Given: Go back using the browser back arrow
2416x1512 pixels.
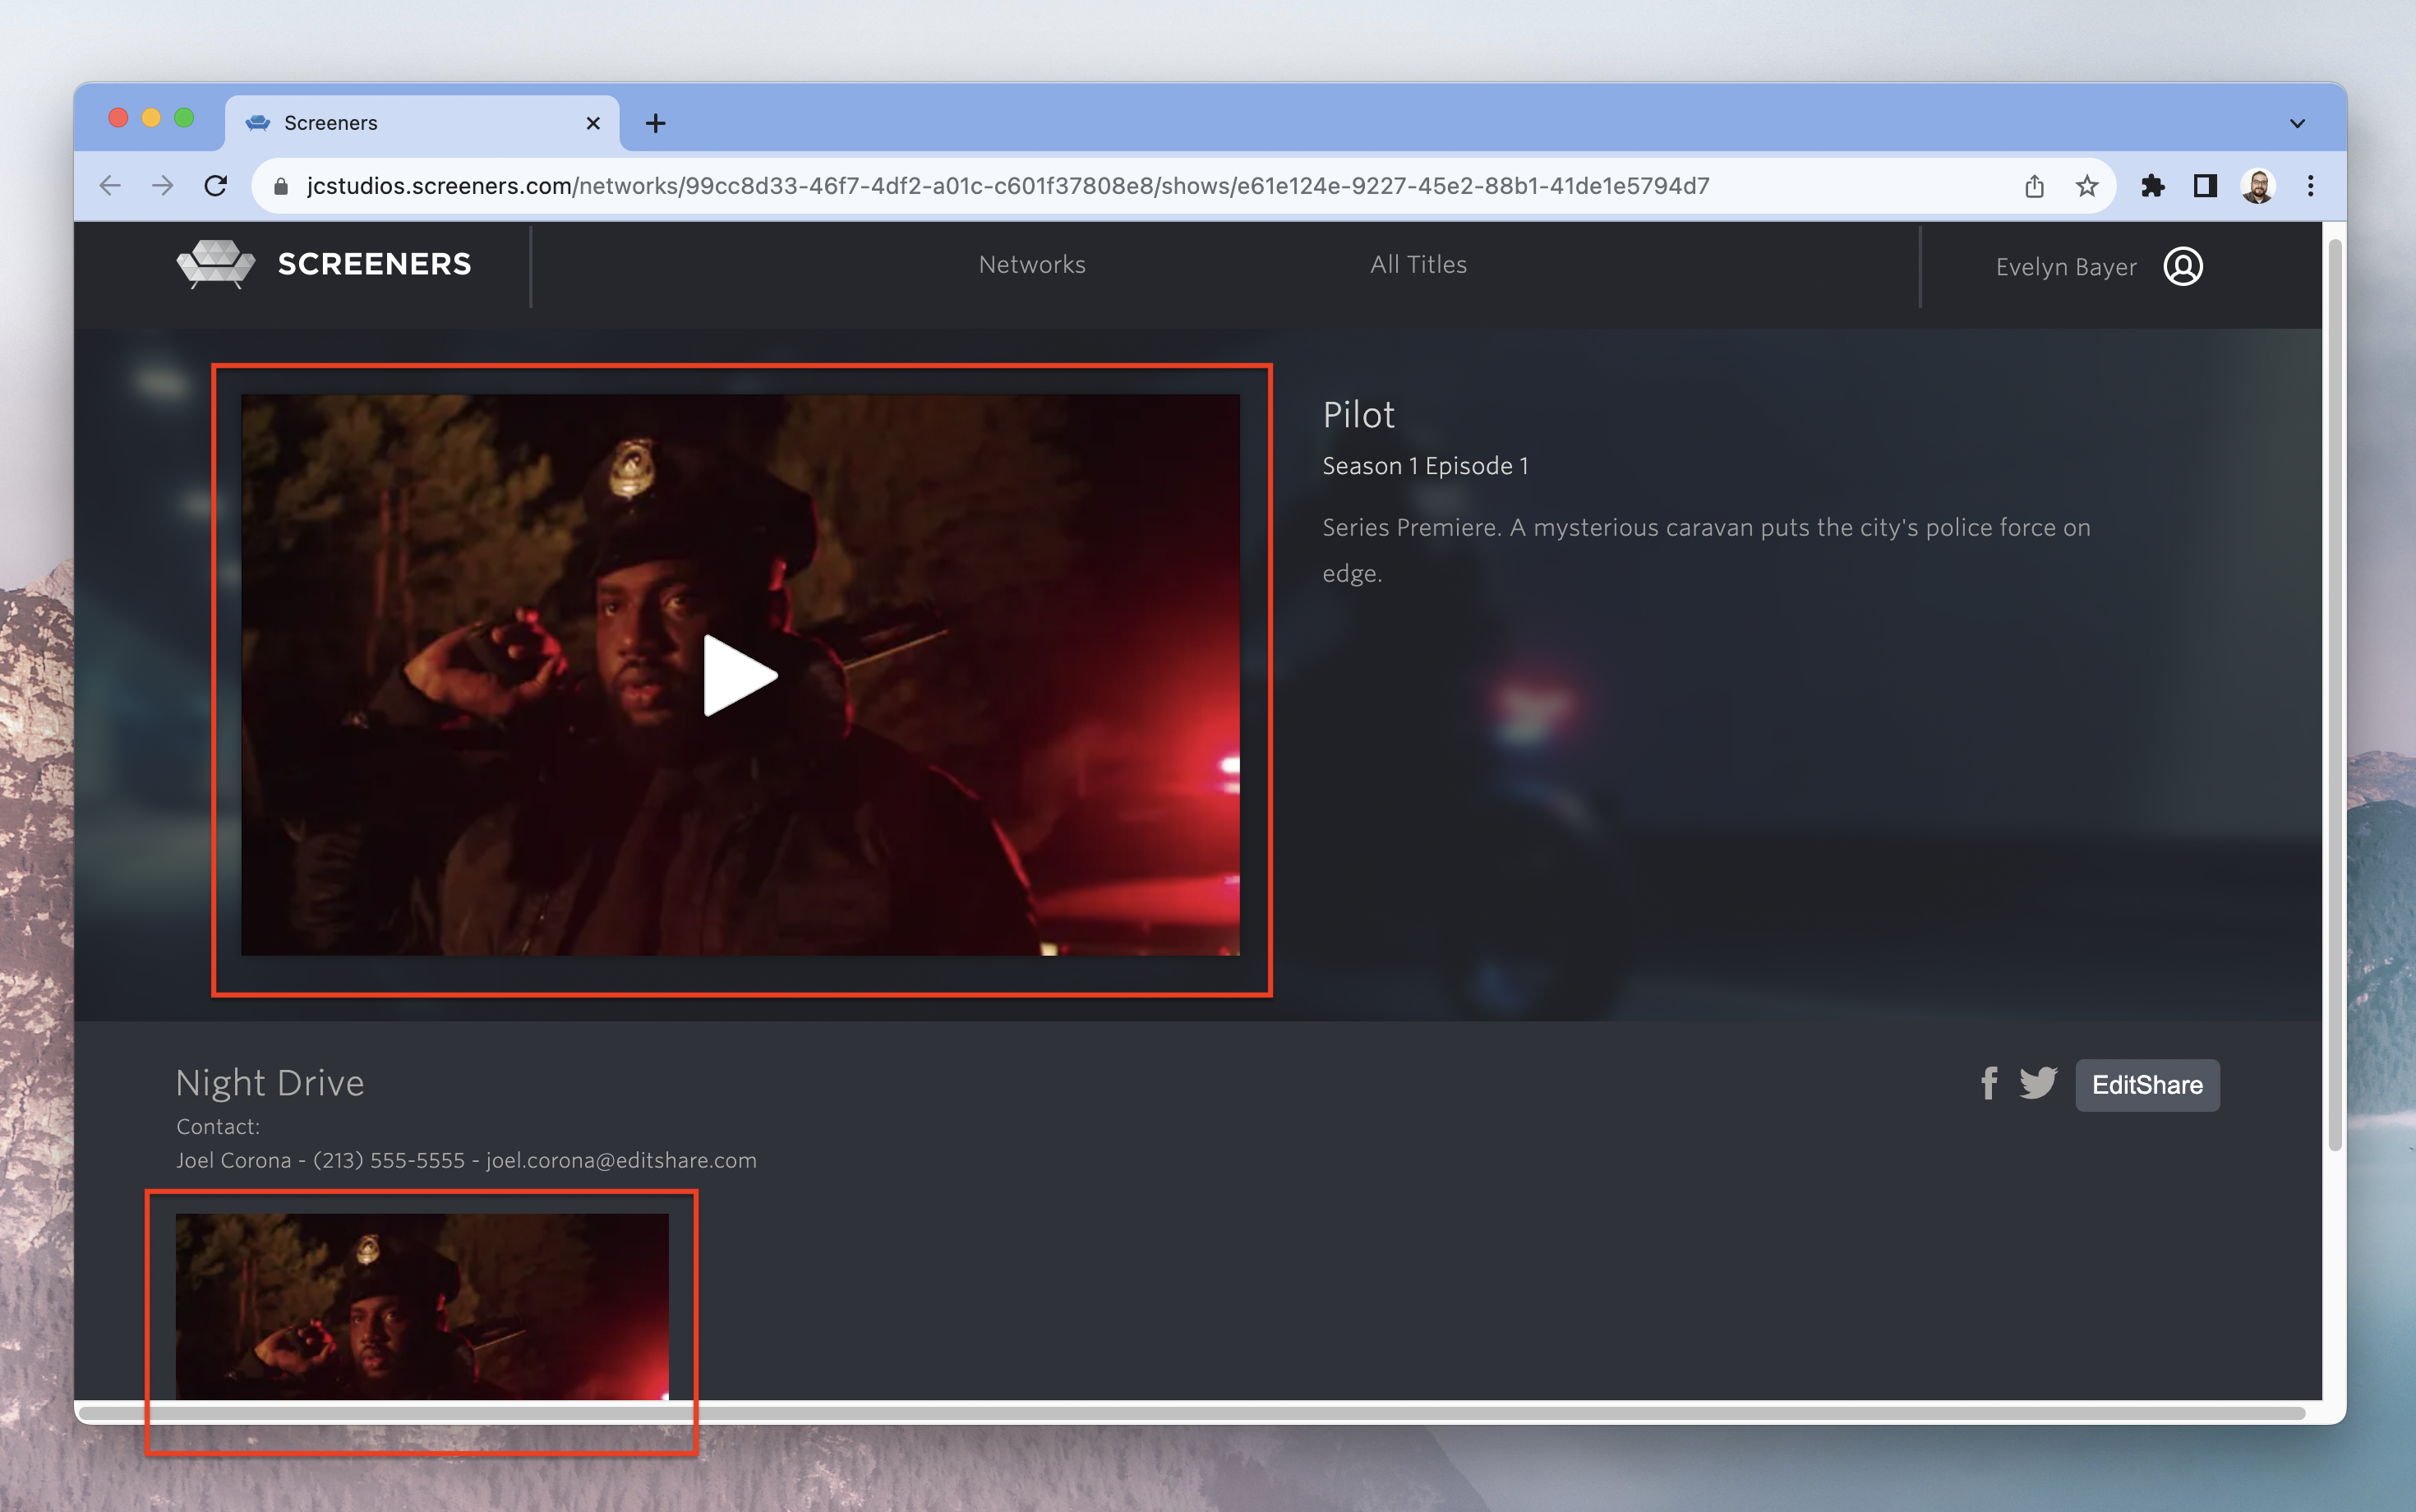Looking at the screenshot, I should [110, 186].
